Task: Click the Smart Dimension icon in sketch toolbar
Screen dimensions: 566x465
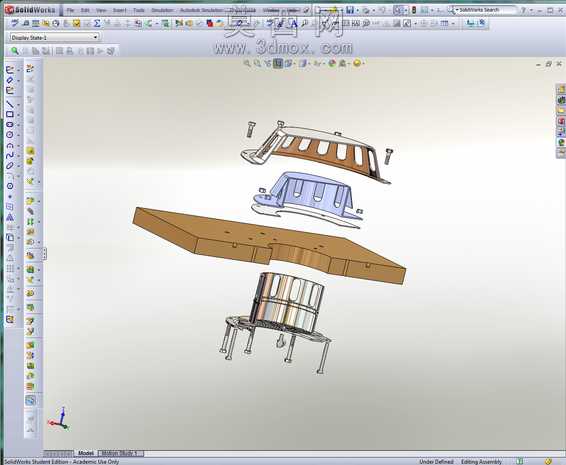Action: 10,80
